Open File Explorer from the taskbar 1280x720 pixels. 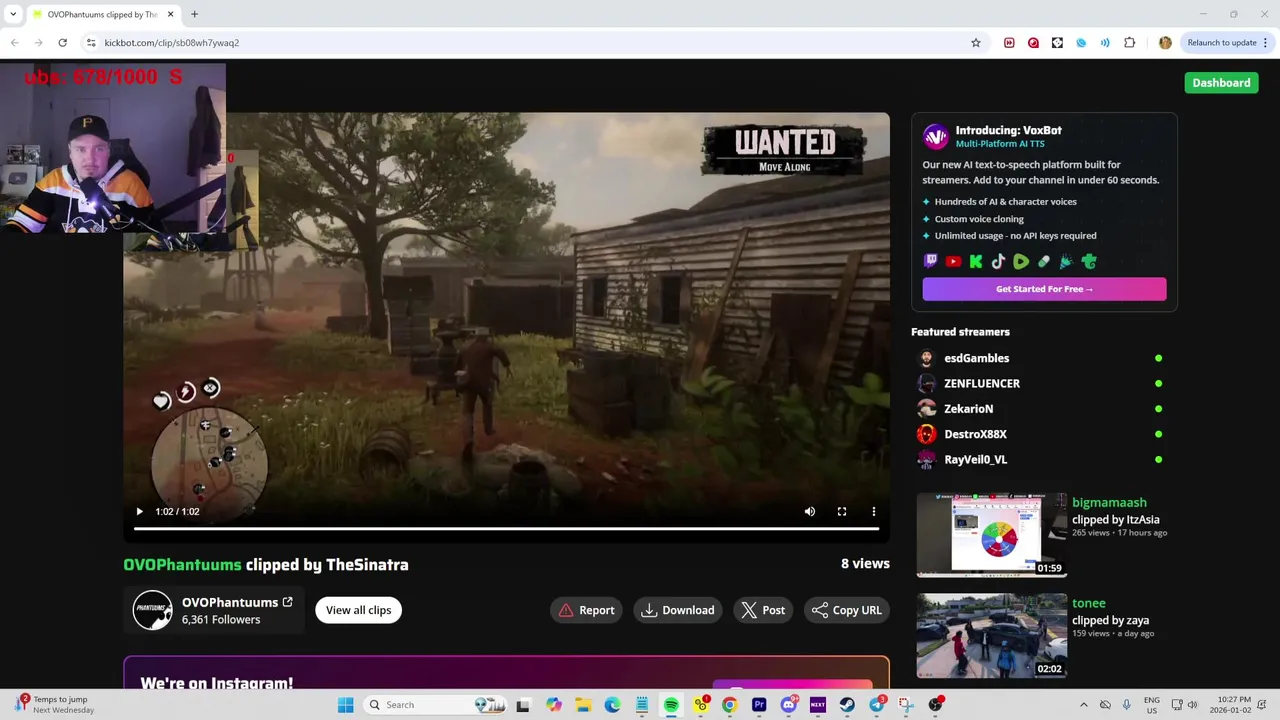[583, 705]
